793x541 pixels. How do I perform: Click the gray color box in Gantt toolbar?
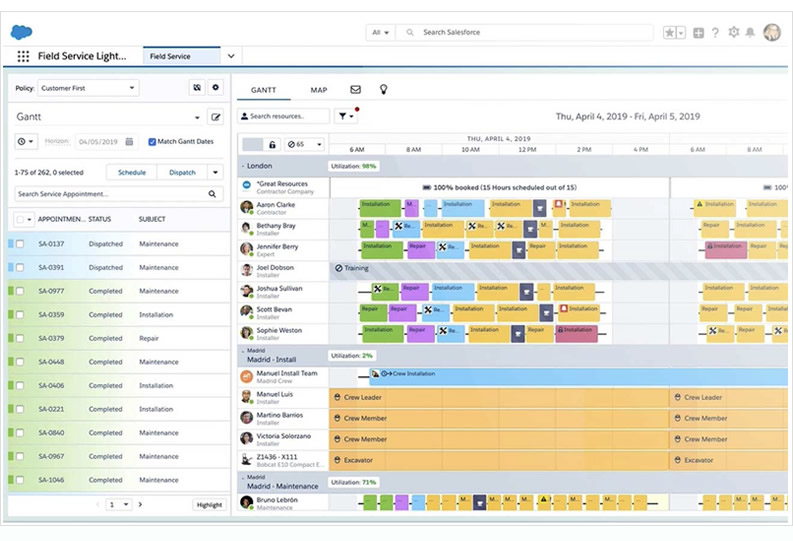[253, 145]
